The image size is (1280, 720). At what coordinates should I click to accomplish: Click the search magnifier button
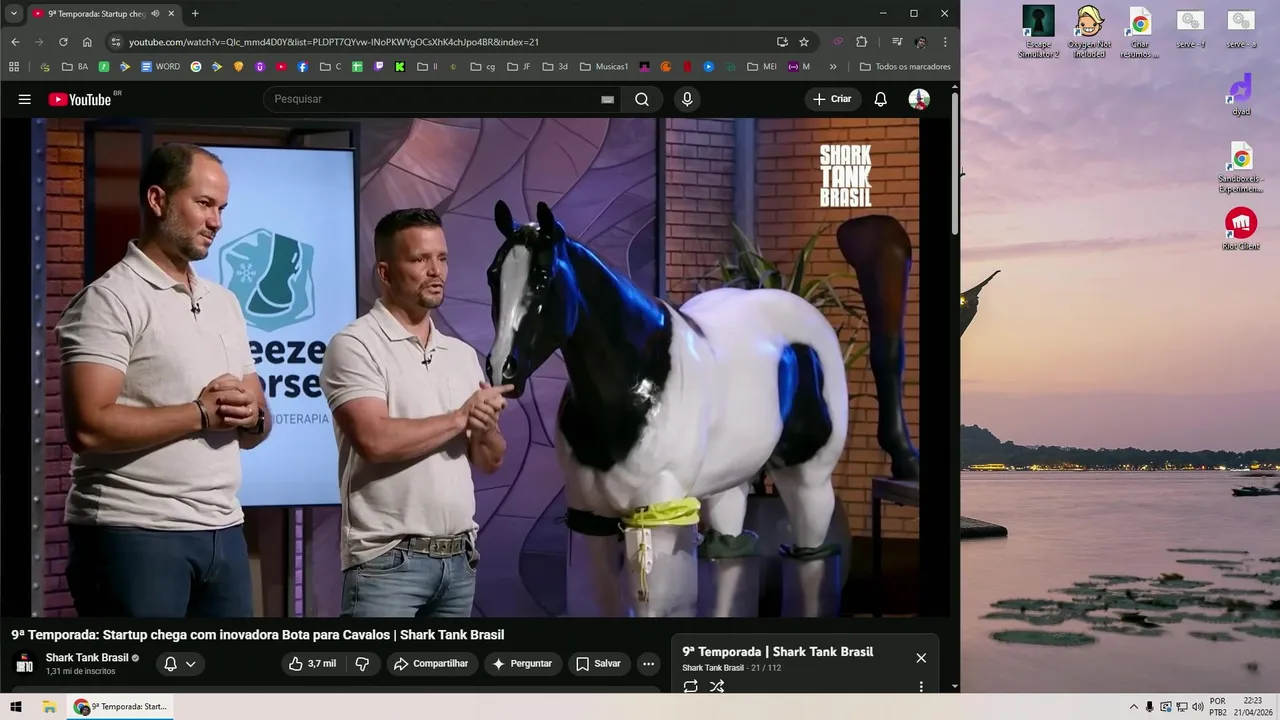642,99
